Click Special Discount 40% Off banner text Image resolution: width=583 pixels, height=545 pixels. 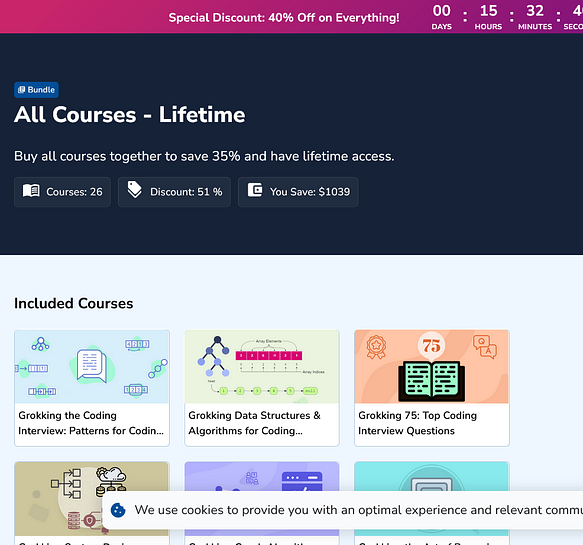coord(284,17)
